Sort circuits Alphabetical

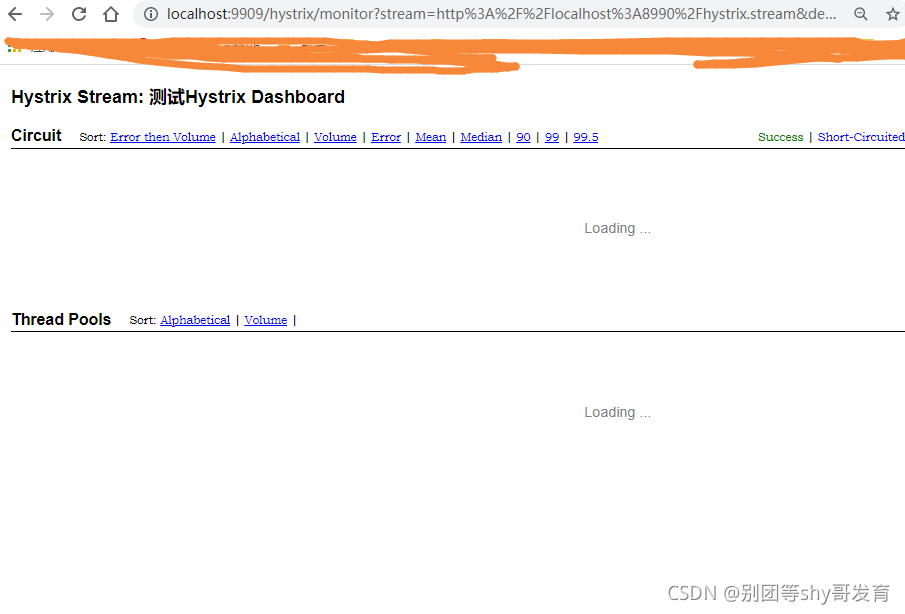[x=265, y=137]
